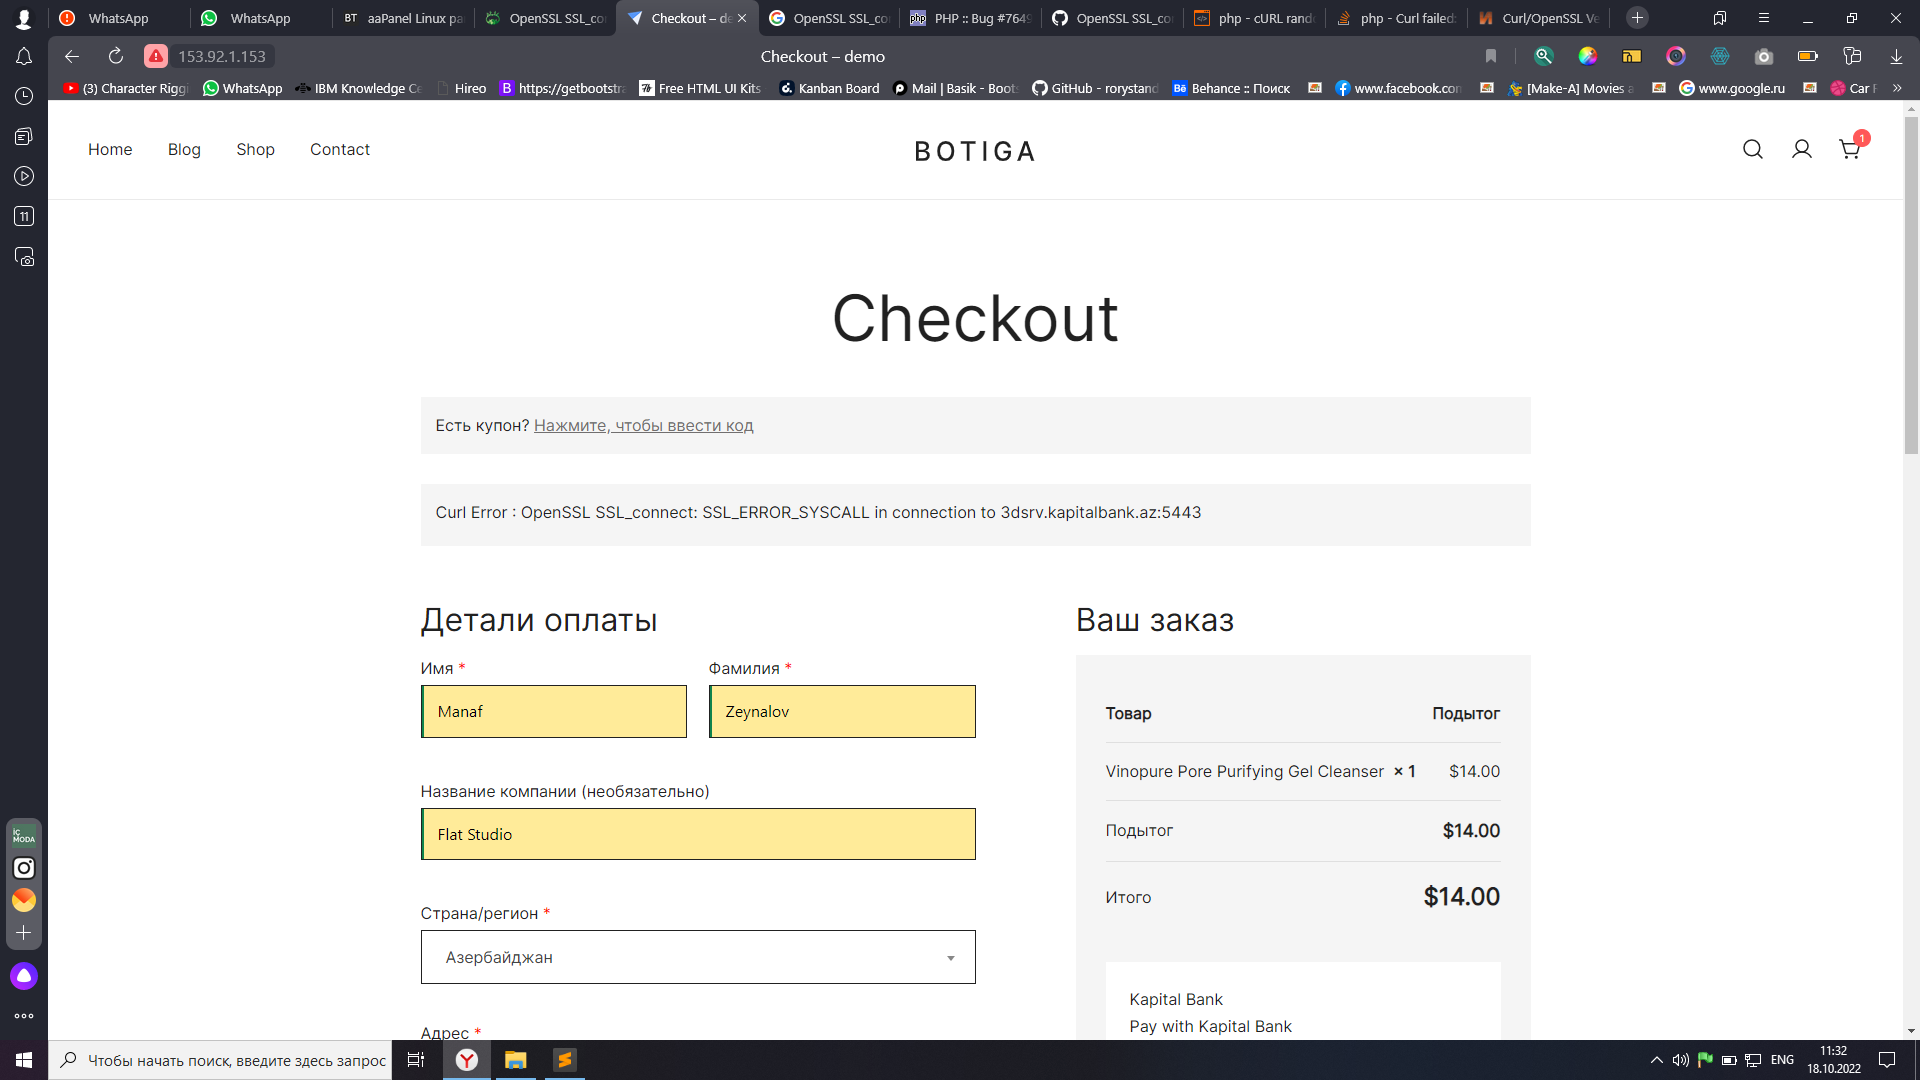1920x1080 pixels.
Task: Click the Имя first name field
Action: pyautogui.click(x=554, y=712)
